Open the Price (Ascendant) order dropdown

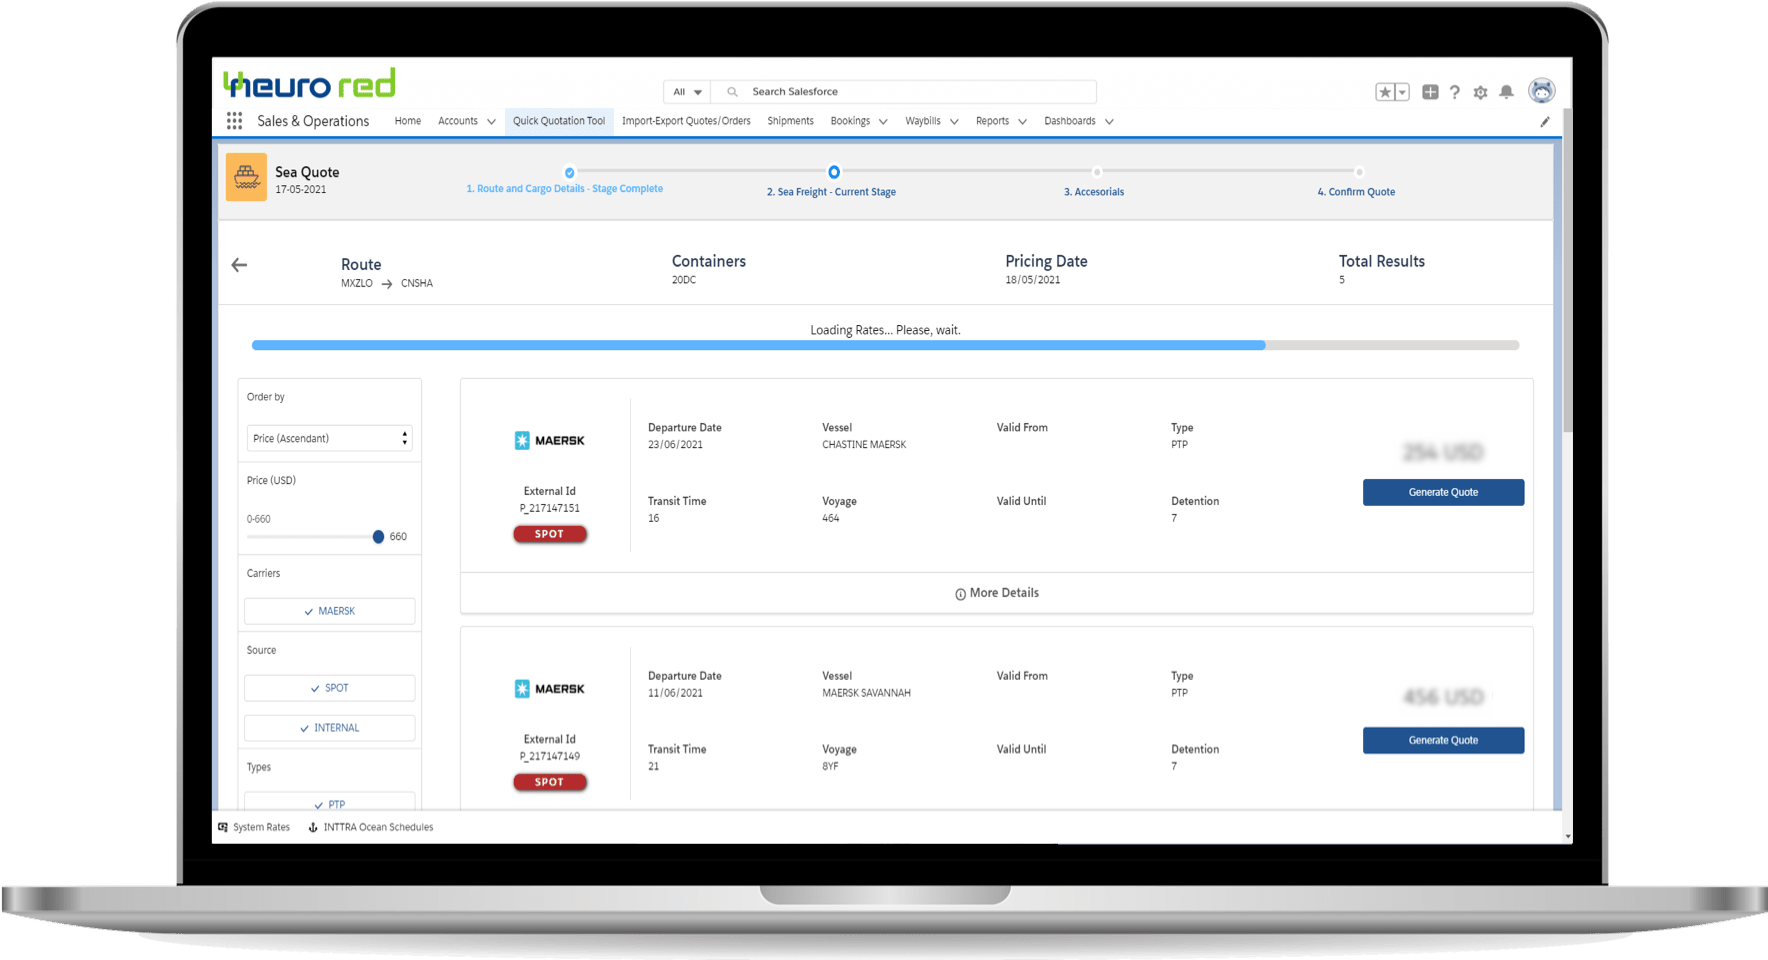329,438
